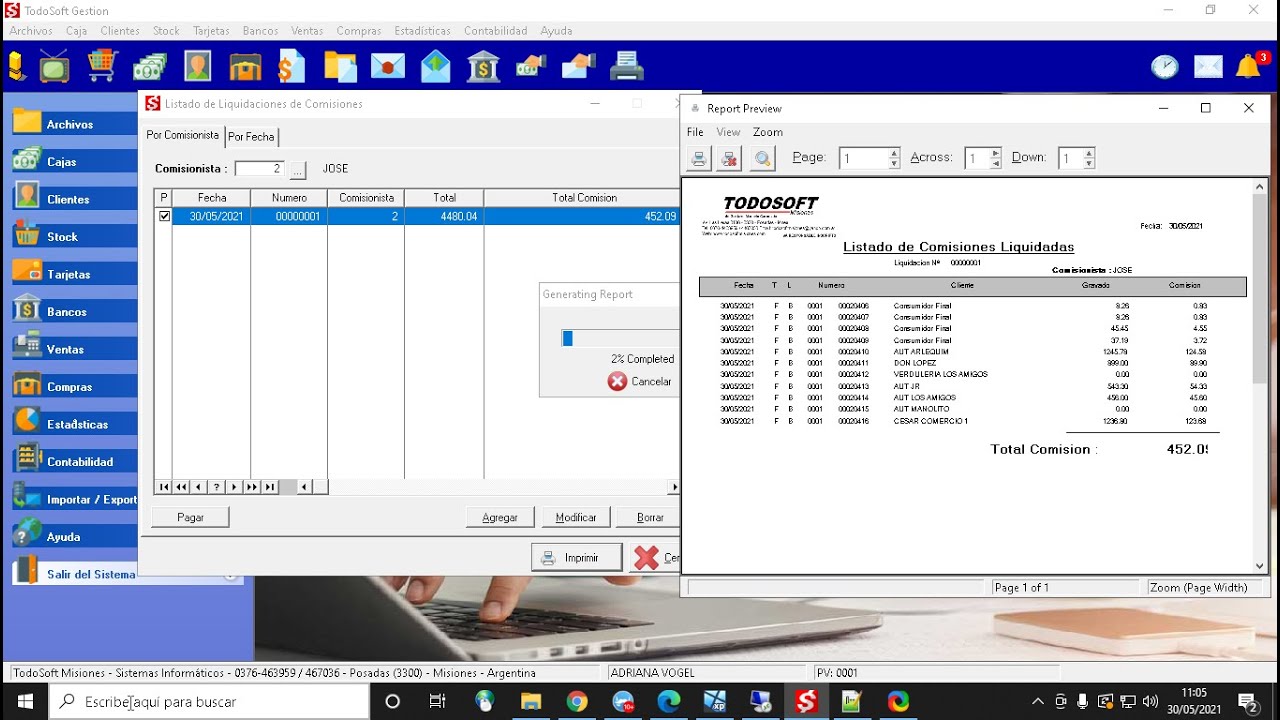This screenshot has width=1280, height=720.
Task: Click the open envelope with arrow icon
Action: (435, 66)
